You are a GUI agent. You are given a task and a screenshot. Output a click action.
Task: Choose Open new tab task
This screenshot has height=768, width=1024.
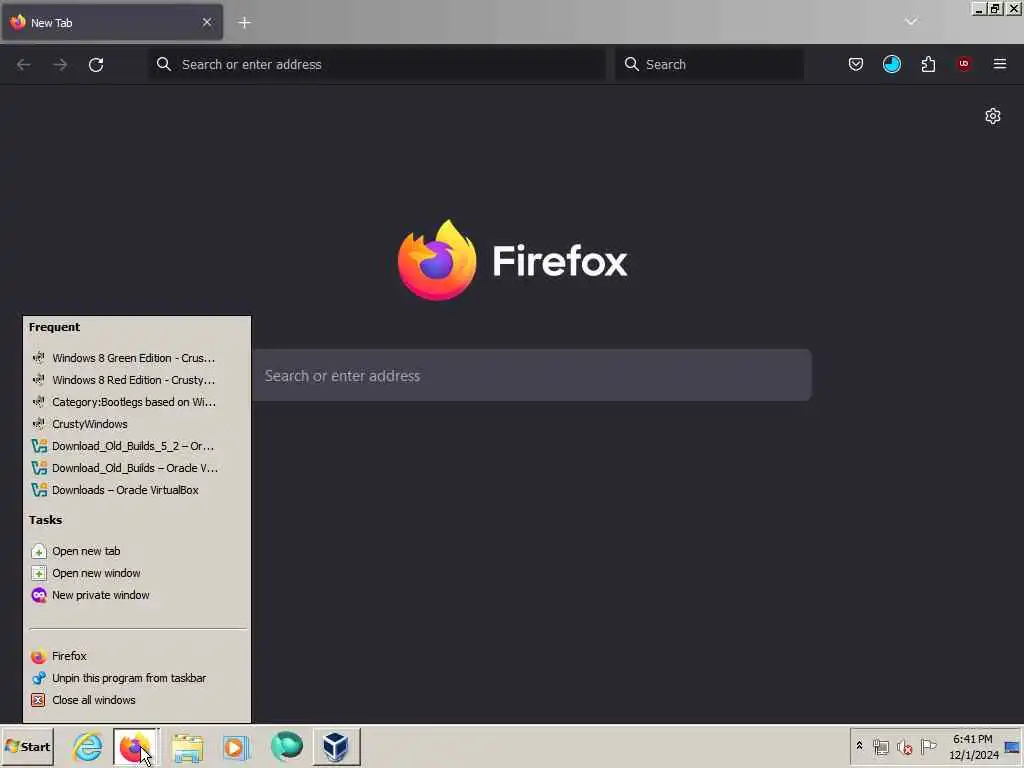(x=137, y=551)
